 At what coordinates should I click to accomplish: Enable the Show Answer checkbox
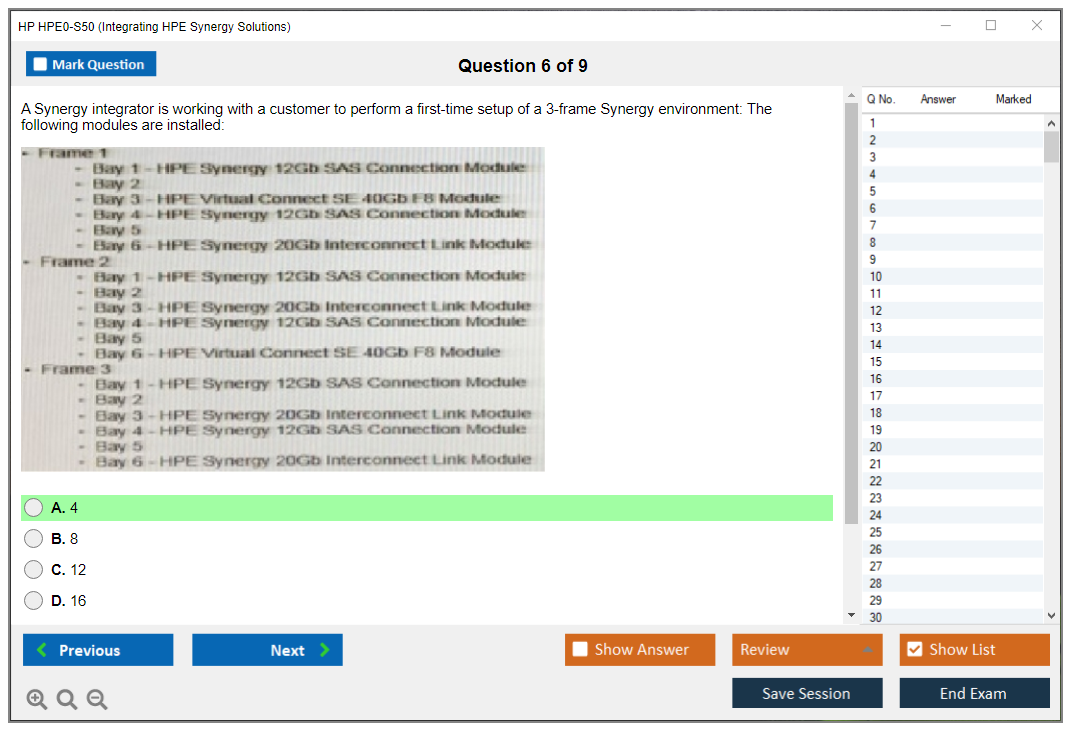[x=581, y=650]
